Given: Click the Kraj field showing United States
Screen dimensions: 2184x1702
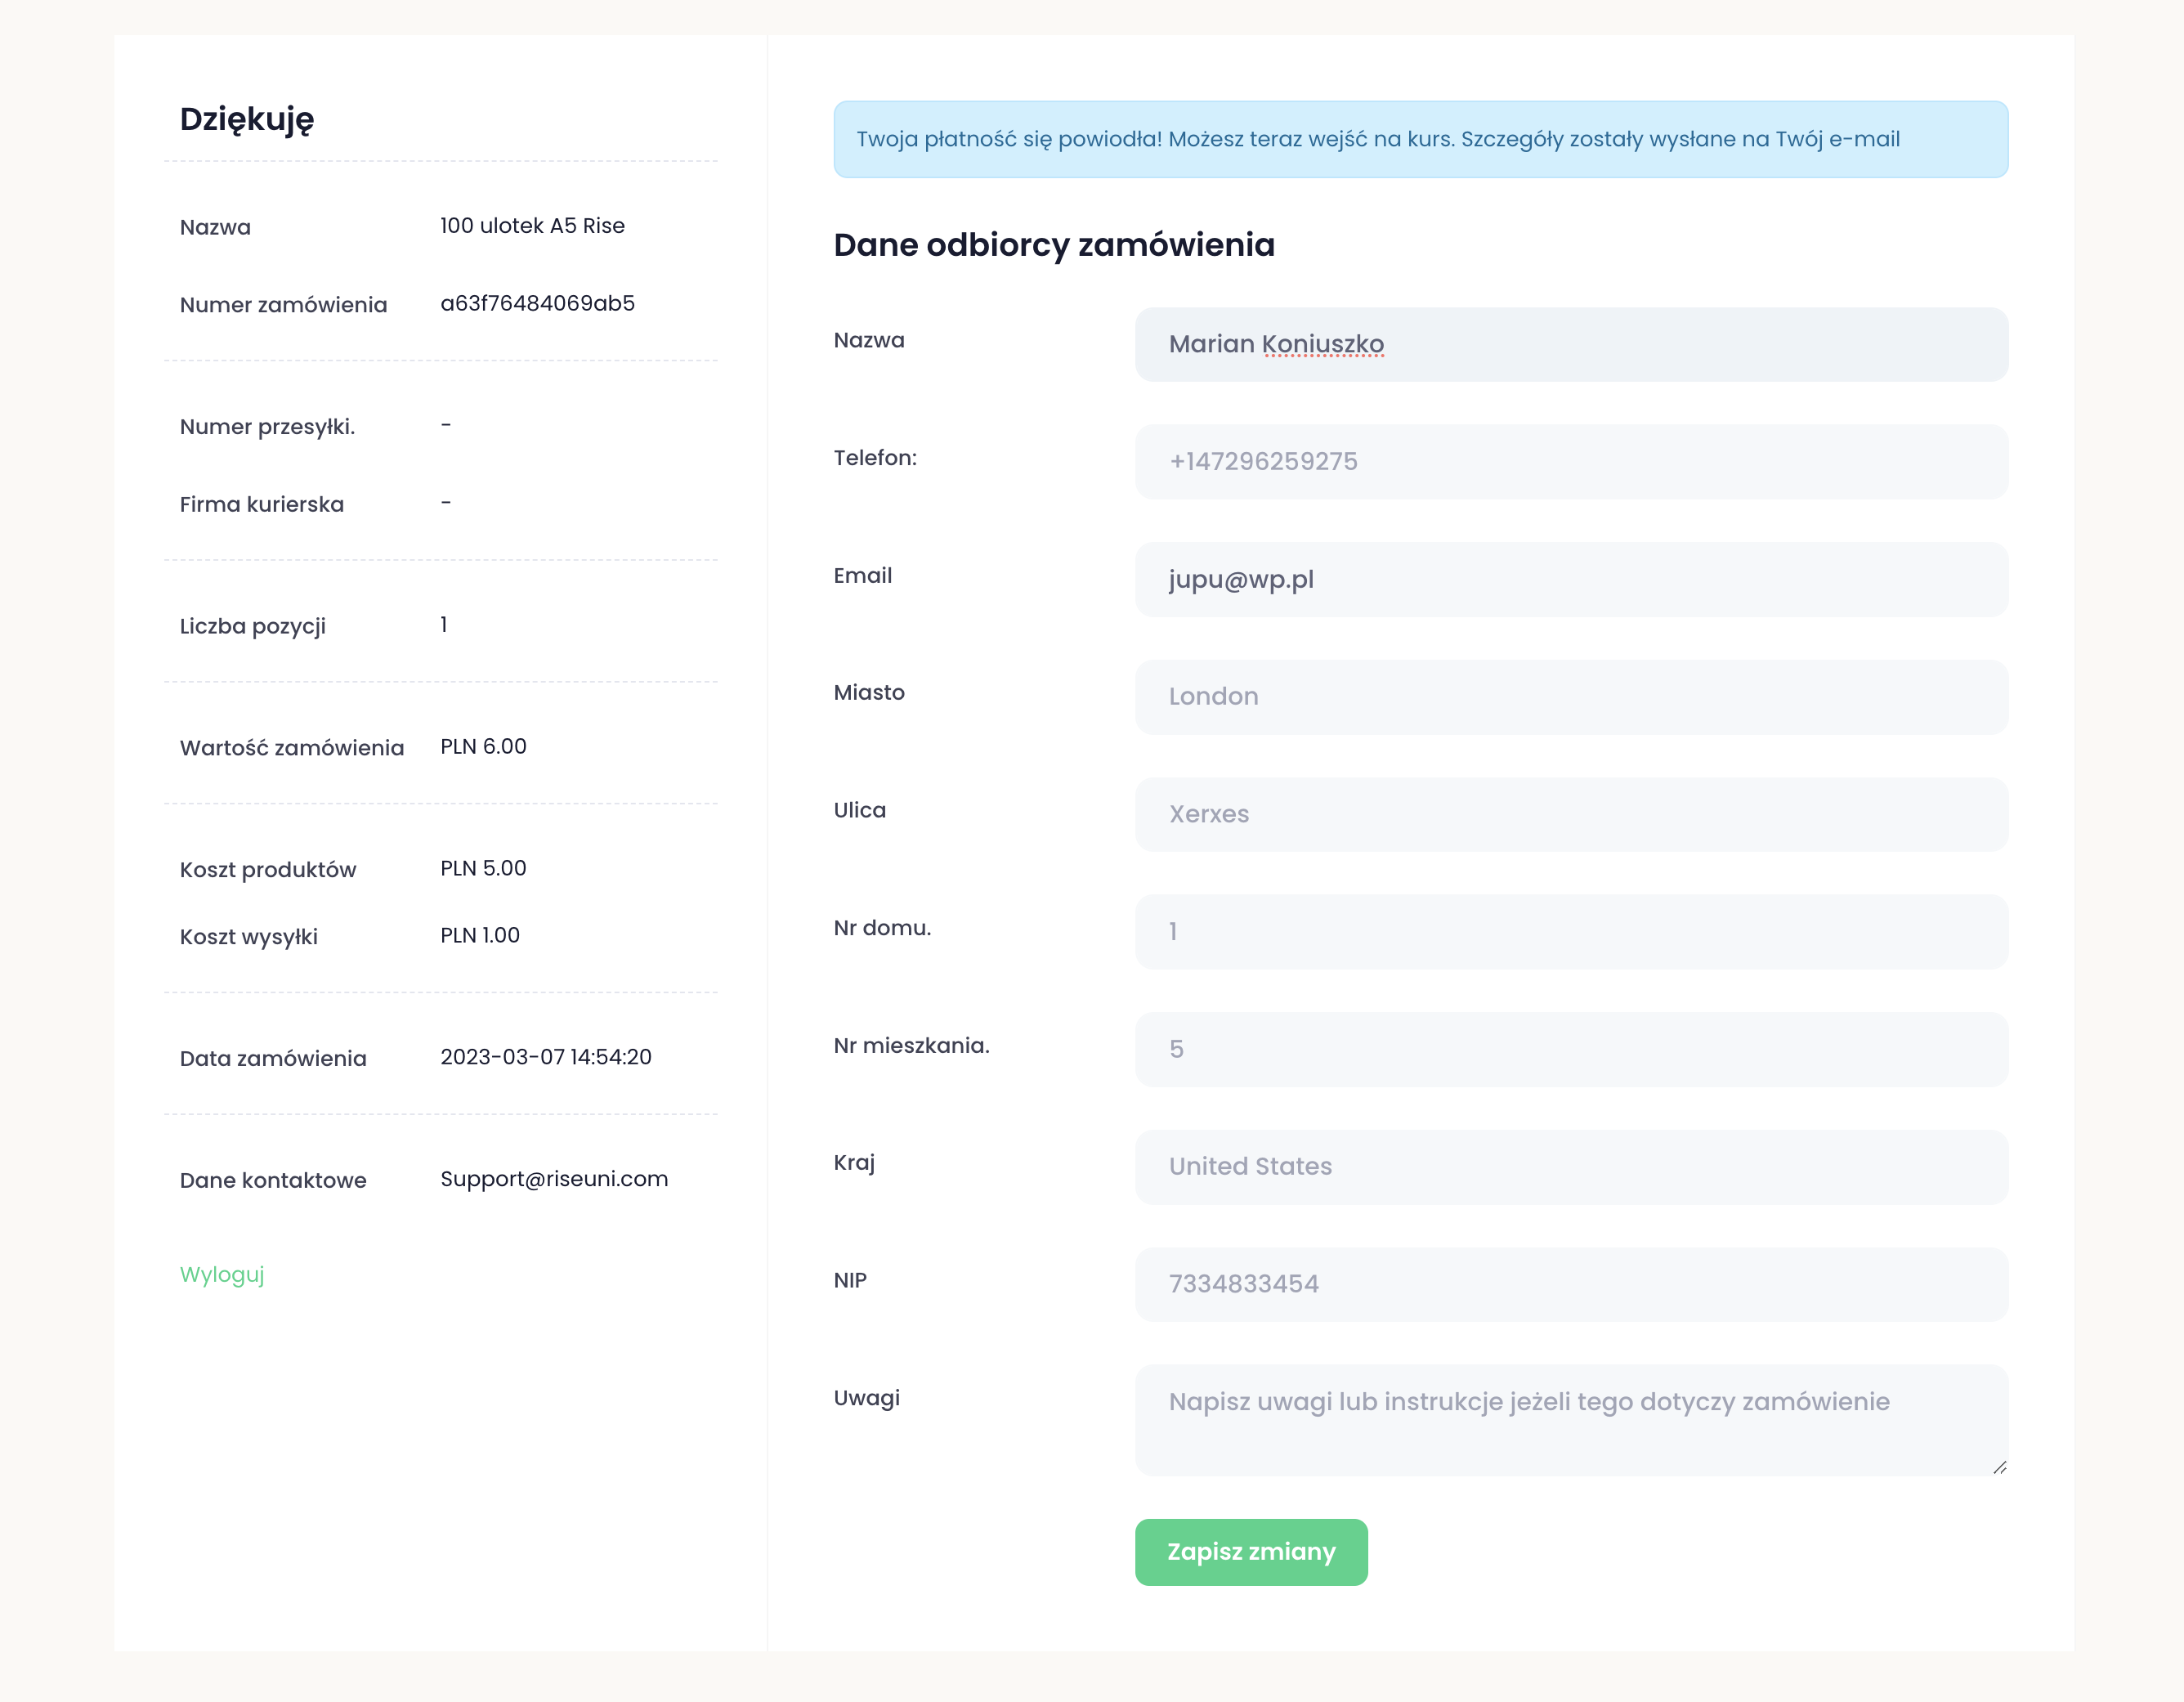Looking at the screenshot, I should (1570, 1166).
